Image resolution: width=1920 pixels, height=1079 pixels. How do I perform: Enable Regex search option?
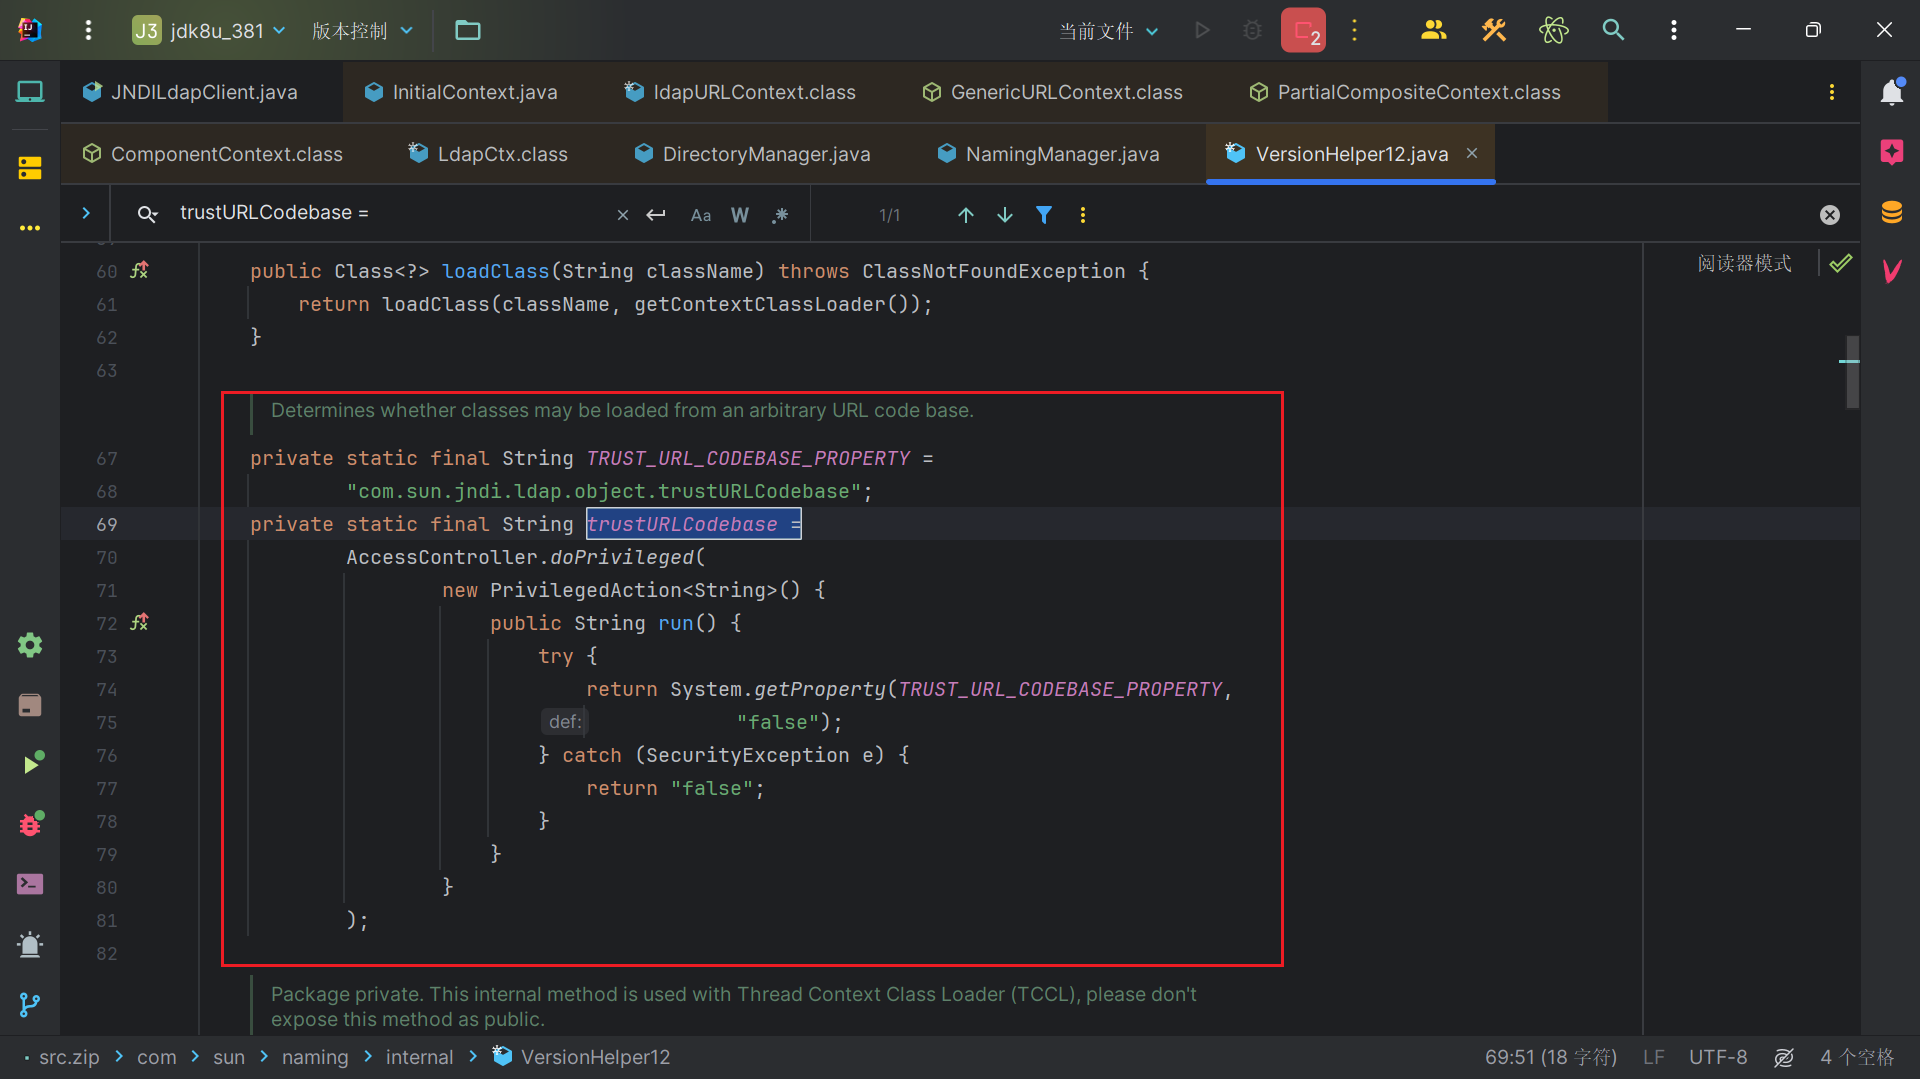tap(780, 215)
